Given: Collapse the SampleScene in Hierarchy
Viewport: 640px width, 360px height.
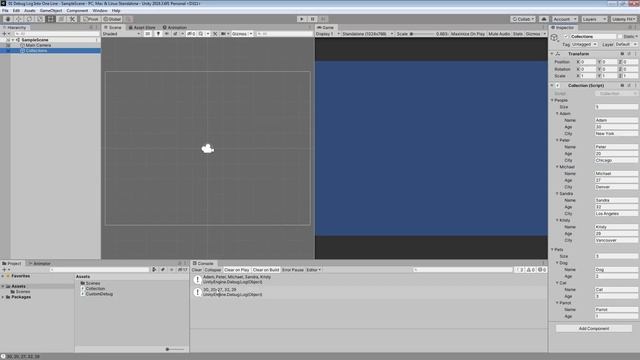Looking at the screenshot, I should pos(13,40).
